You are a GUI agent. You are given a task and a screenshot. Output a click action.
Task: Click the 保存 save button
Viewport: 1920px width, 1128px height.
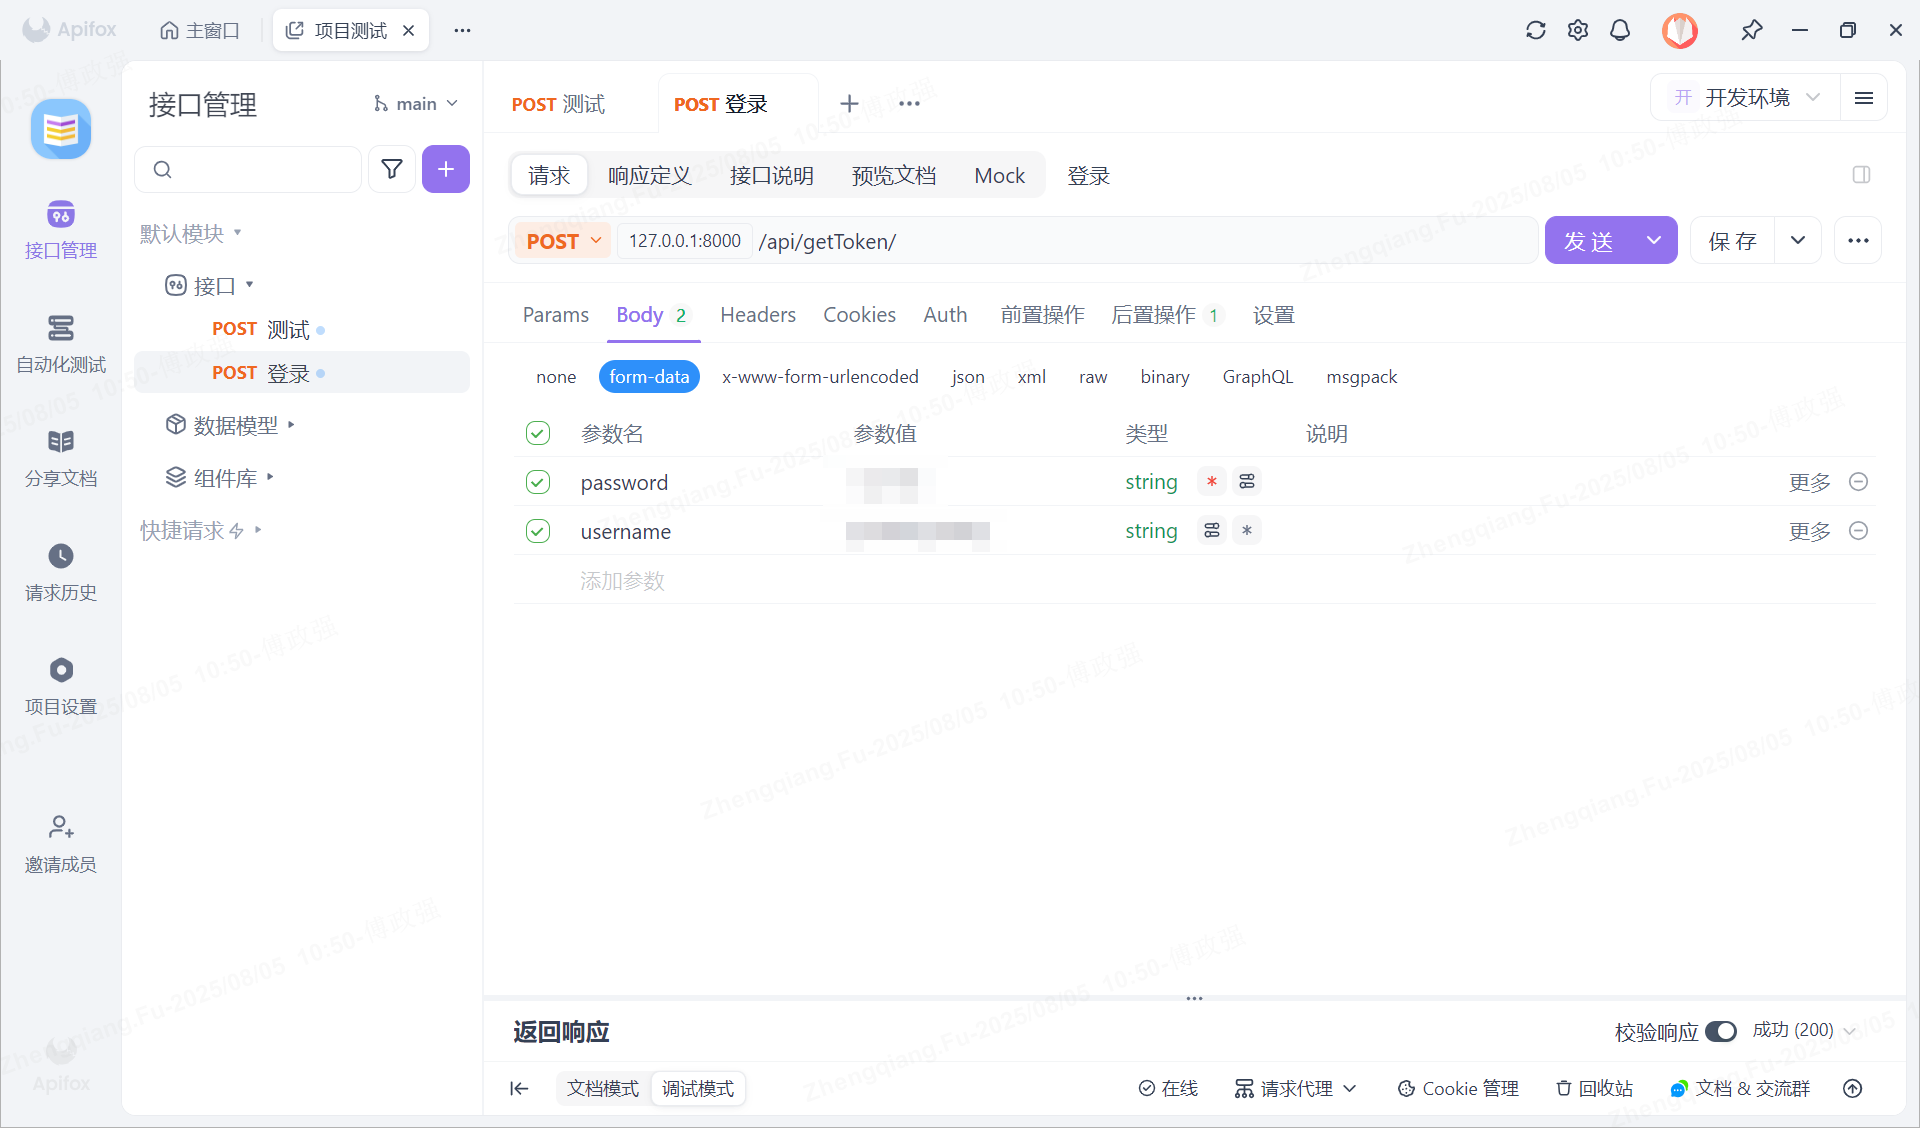click(x=1732, y=240)
